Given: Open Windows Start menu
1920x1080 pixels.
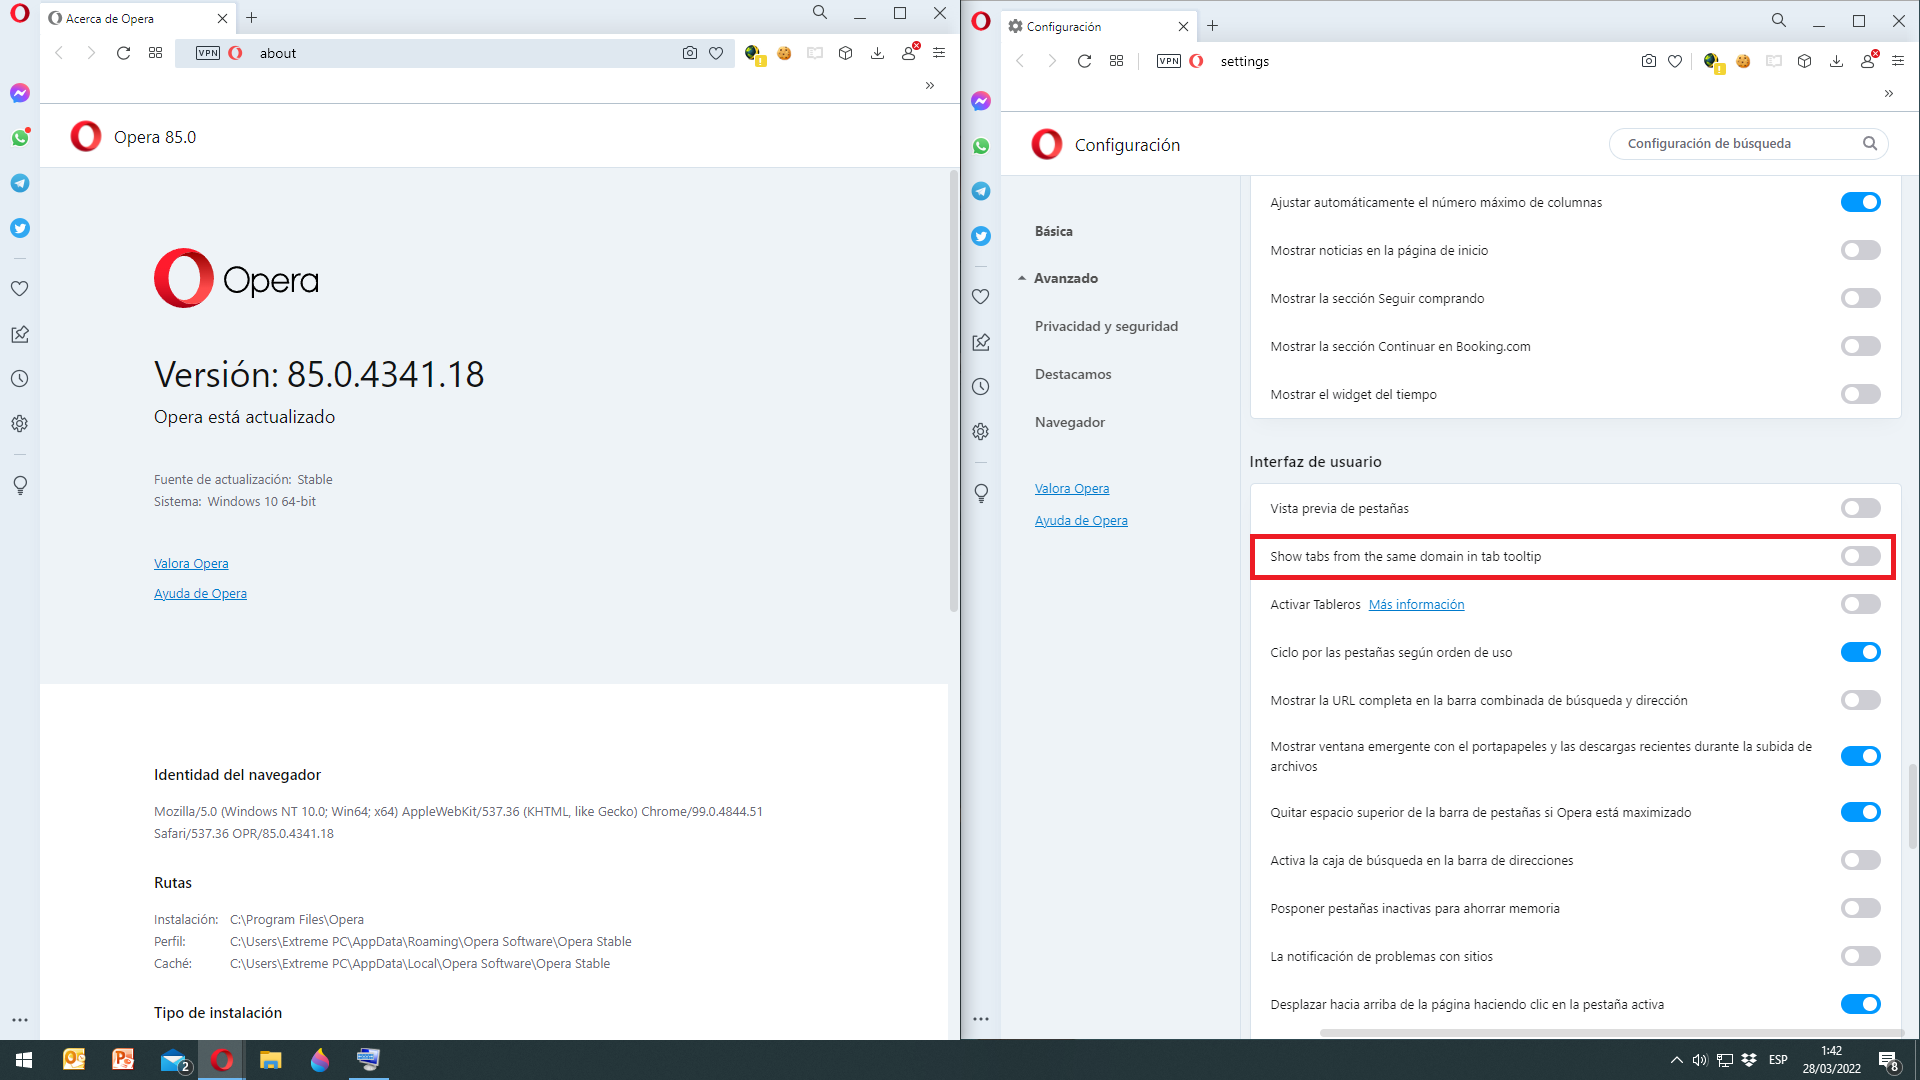Looking at the screenshot, I should [x=24, y=1060].
